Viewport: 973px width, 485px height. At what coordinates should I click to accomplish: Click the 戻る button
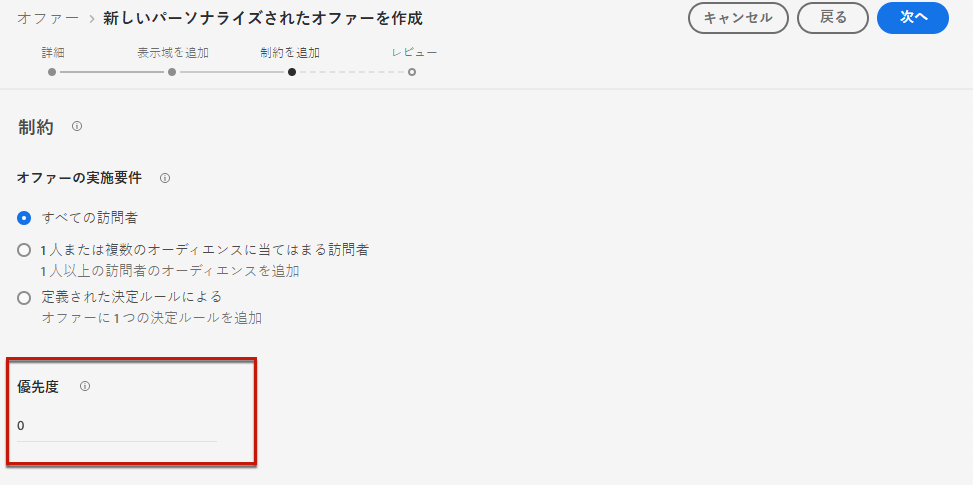click(833, 18)
